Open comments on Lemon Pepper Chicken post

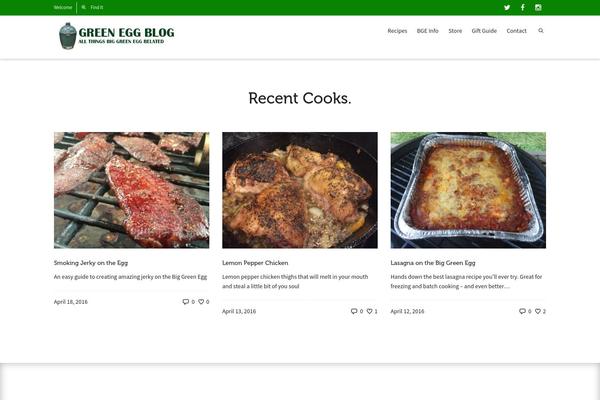pyautogui.click(x=354, y=311)
